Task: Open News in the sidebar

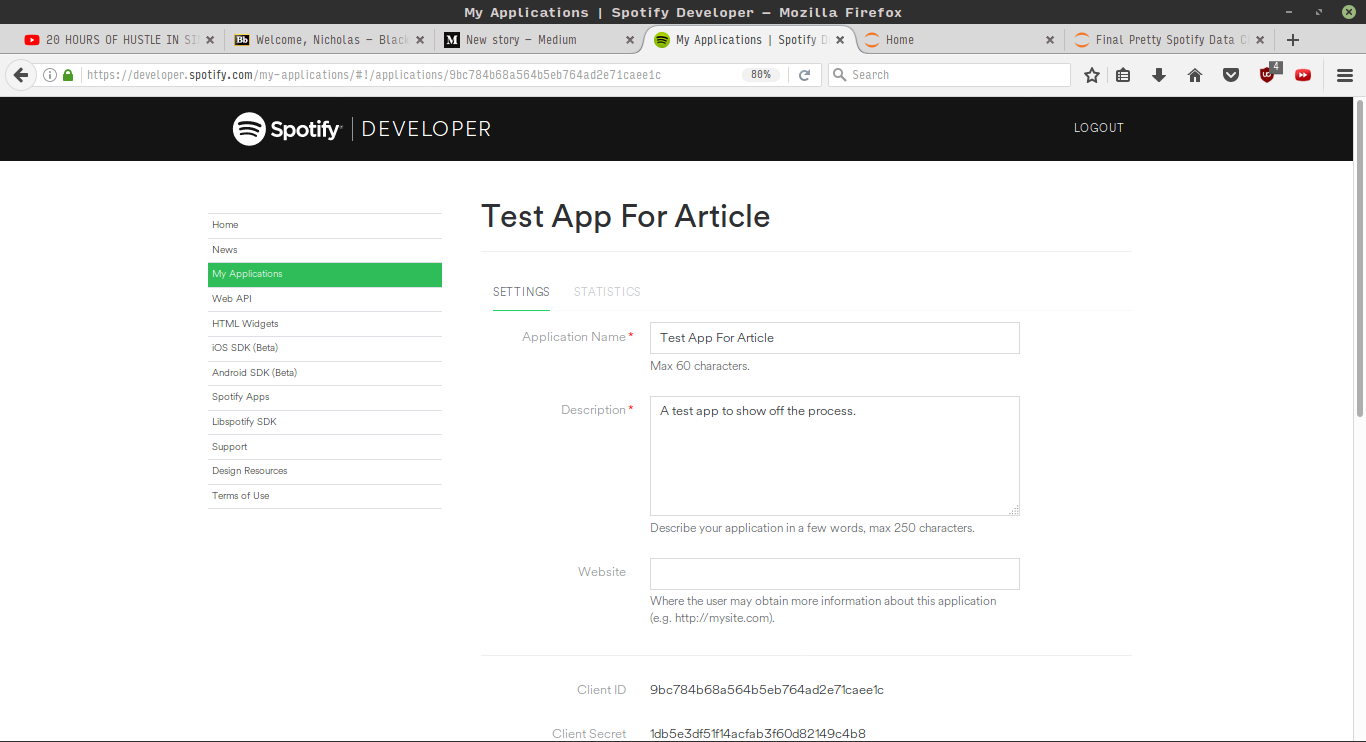Action: (x=325, y=250)
